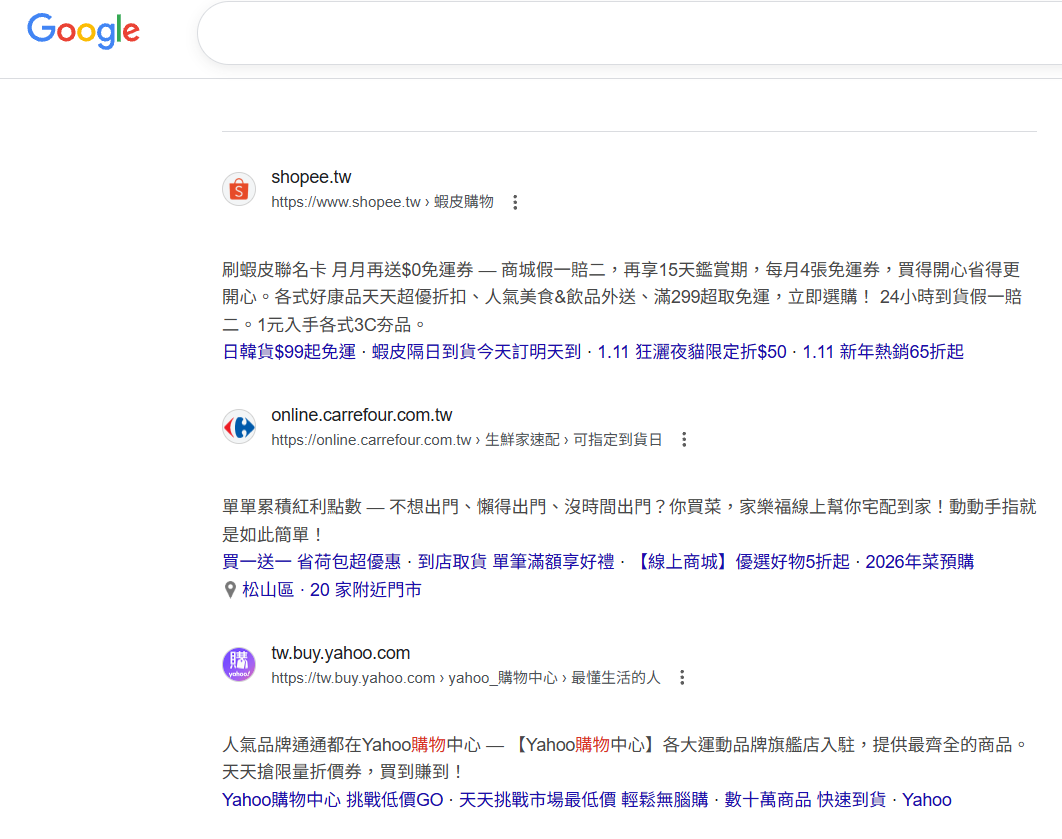Viewport: 1062px width, 839px height.
Task: Open sitelink 天天挑戰市場最低價 輕鬆無腦購
Action: point(584,800)
